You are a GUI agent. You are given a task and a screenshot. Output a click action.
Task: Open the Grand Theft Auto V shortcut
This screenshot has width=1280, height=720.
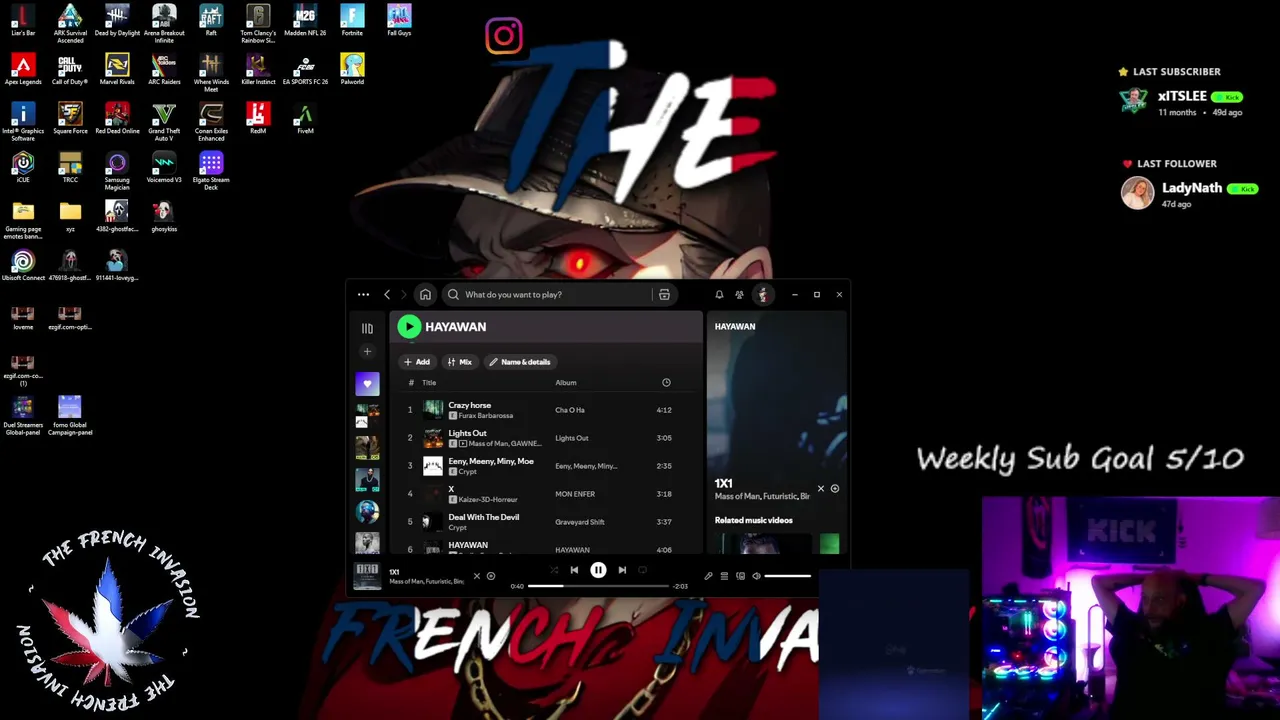pos(164,122)
